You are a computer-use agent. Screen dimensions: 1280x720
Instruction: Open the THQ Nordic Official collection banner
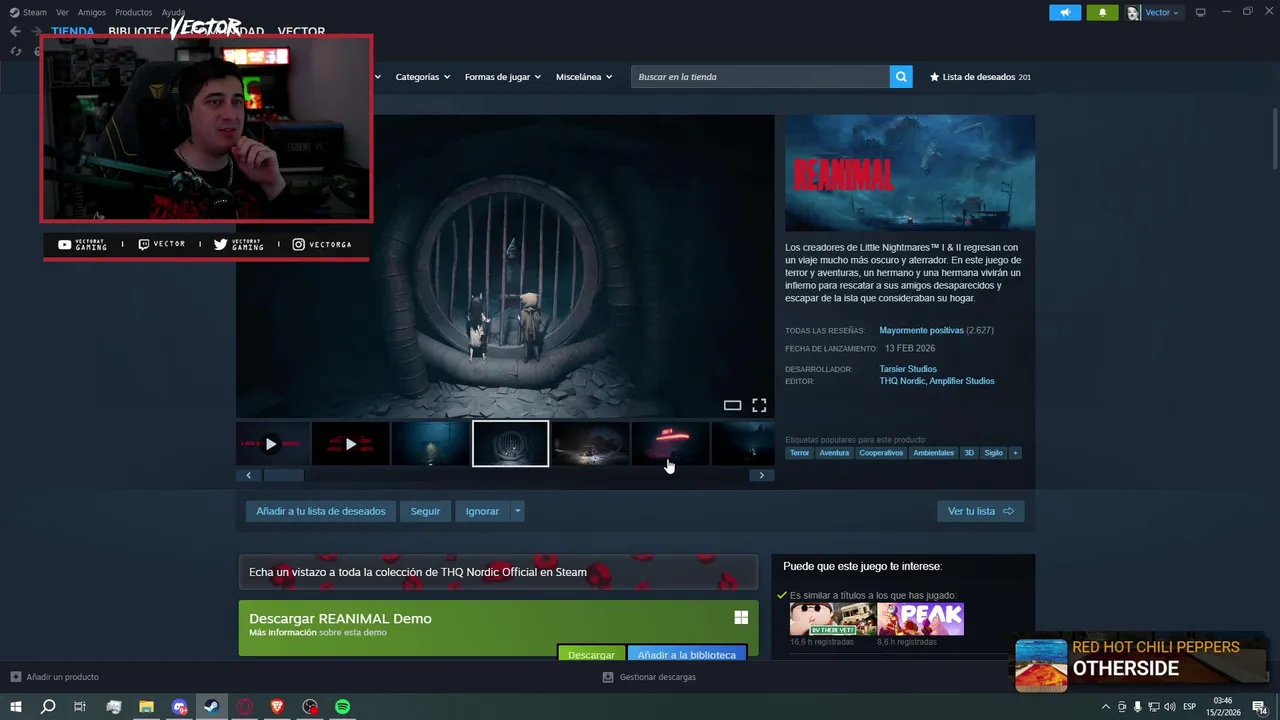point(498,572)
